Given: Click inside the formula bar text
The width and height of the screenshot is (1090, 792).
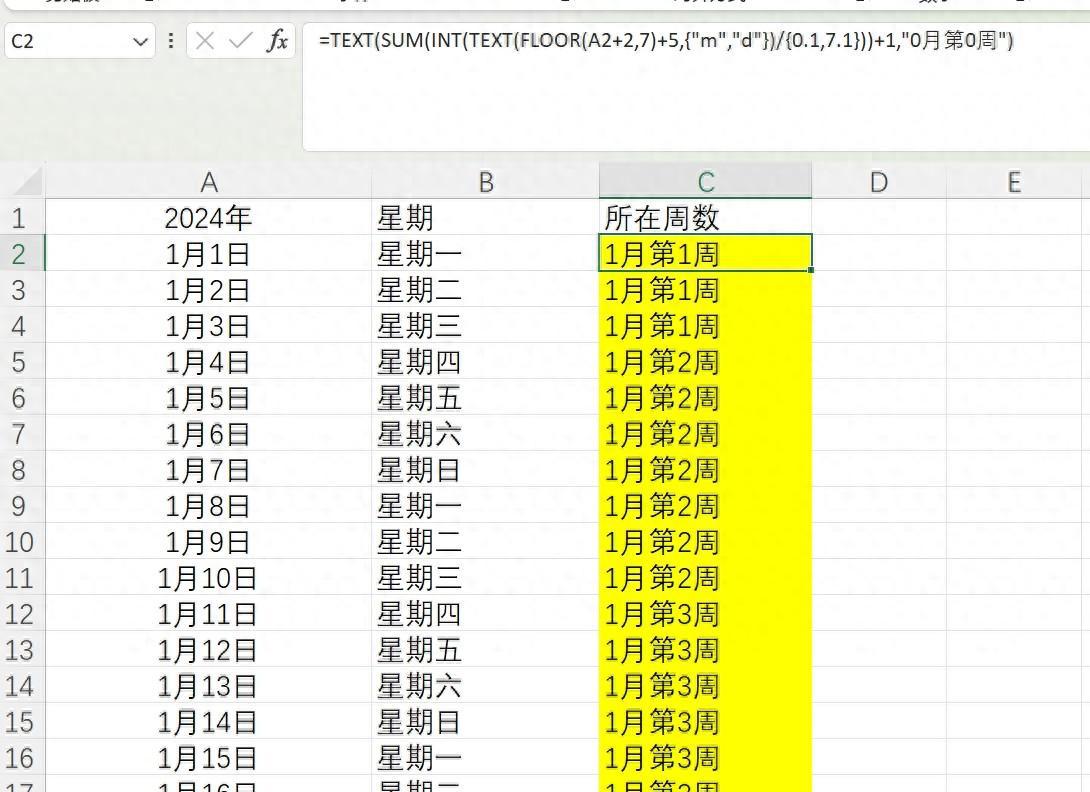Looking at the screenshot, I should click(665, 40).
